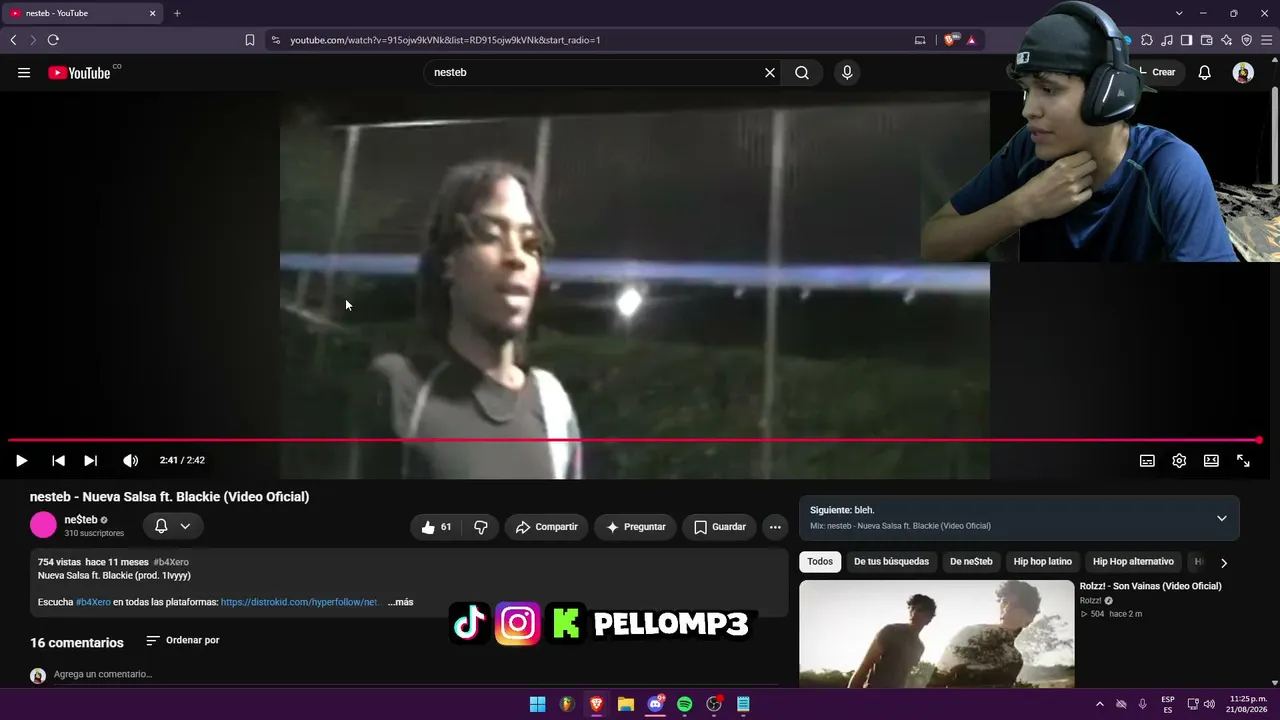Expand the description with ...más
The height and width of the screenshot is (720, 1280).
pyautogui.click(x=400, y=602)
